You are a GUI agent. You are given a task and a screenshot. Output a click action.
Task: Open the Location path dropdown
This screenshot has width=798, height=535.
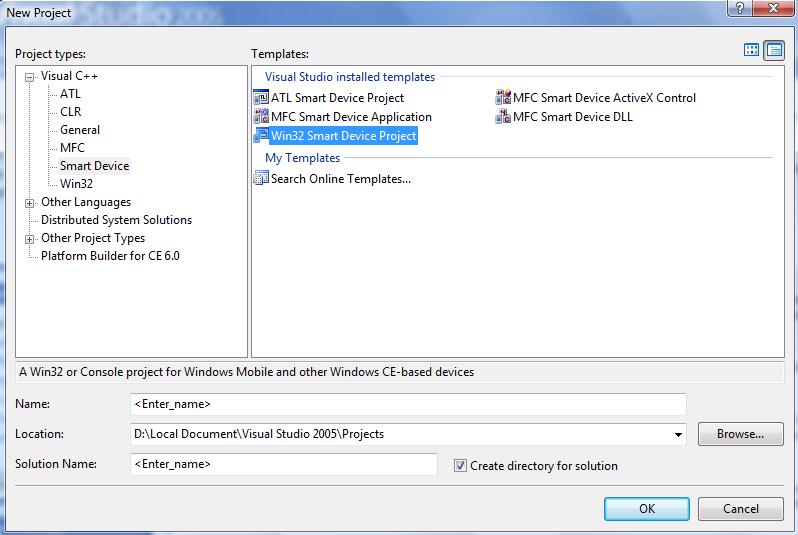(678, 434)
